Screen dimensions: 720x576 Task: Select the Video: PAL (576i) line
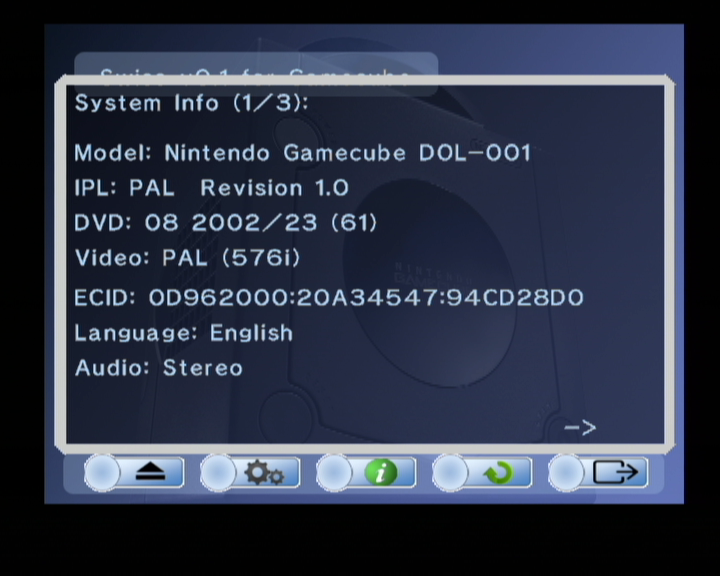tap(187, 258)
